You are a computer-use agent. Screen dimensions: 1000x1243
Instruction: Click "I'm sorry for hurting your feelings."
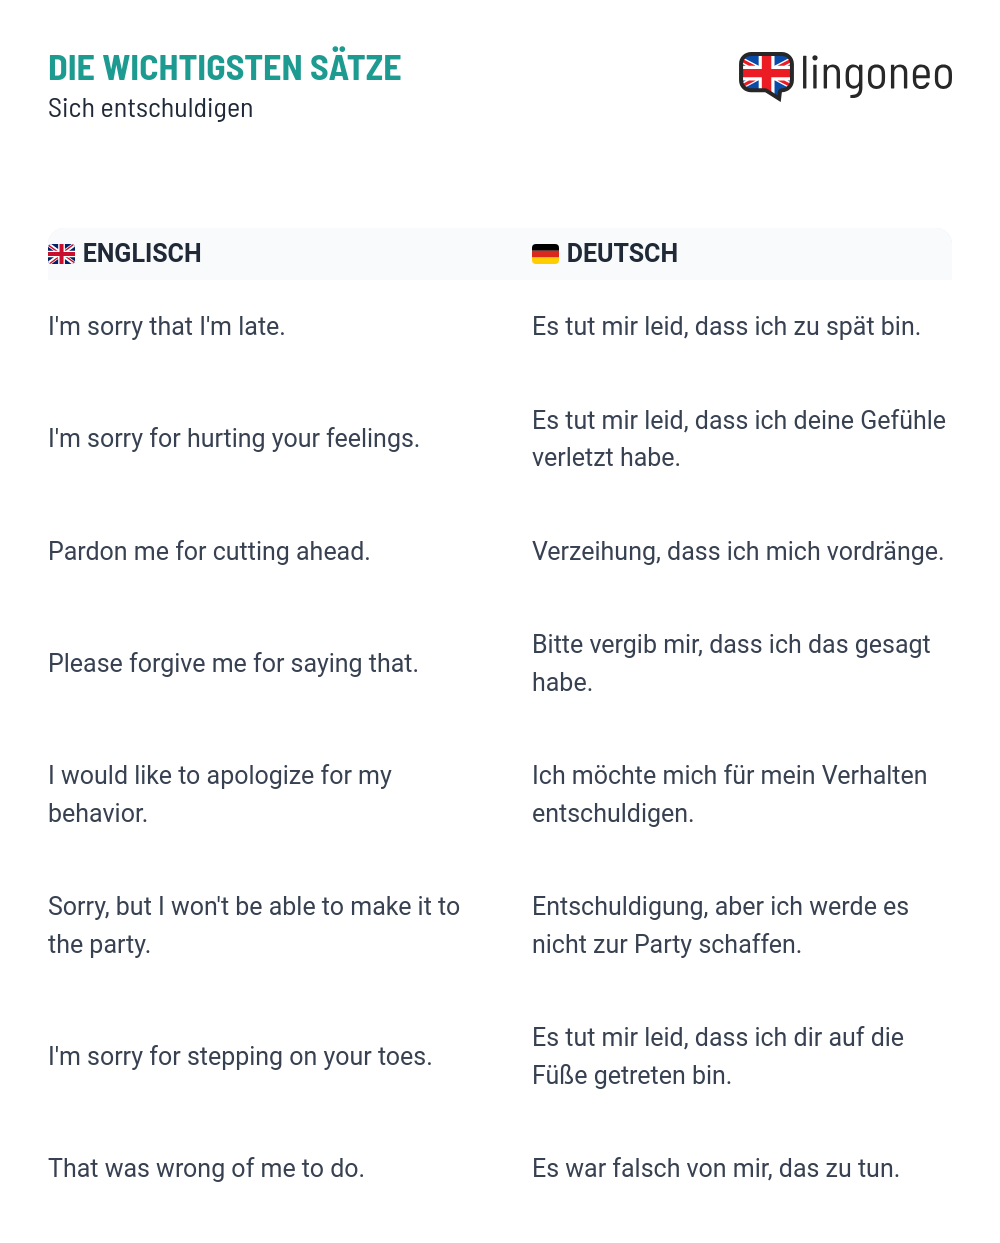tap(234, 438)
